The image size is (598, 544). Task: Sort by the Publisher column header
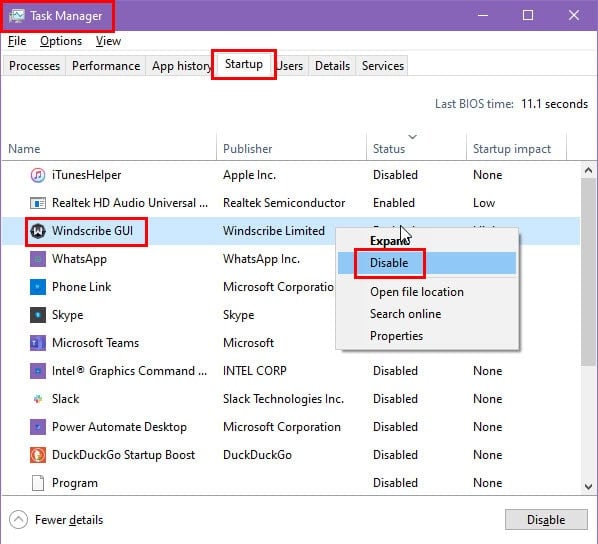click(291, 148)
